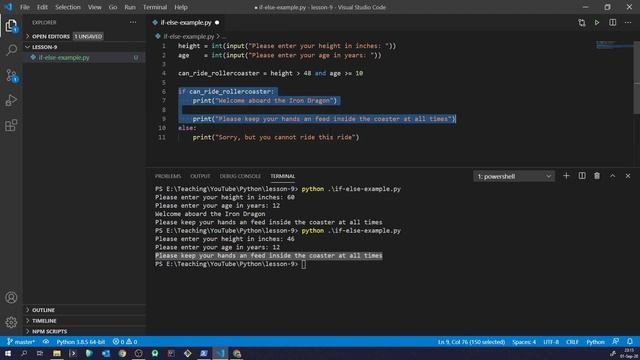The height and width of the screenshot is (360, 640).
Task: Click Ln 9, Col 76 cursor position
Action: pyautogui.click(x=471, y=342)
